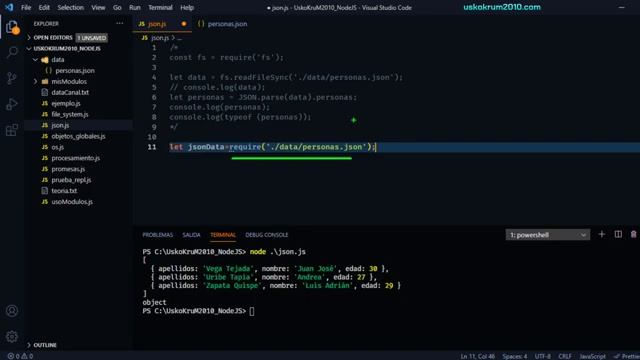640x360 pixels.
Task: Click the 1 UNSAVED badge
Action: click(92, 38)
